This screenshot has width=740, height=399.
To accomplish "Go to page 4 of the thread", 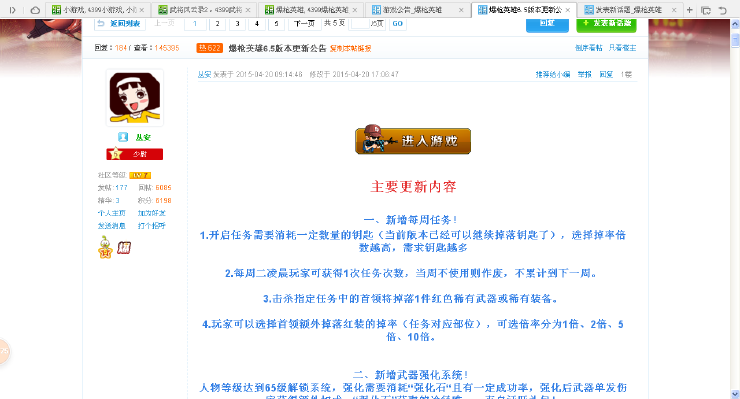I will coord(257,23).
